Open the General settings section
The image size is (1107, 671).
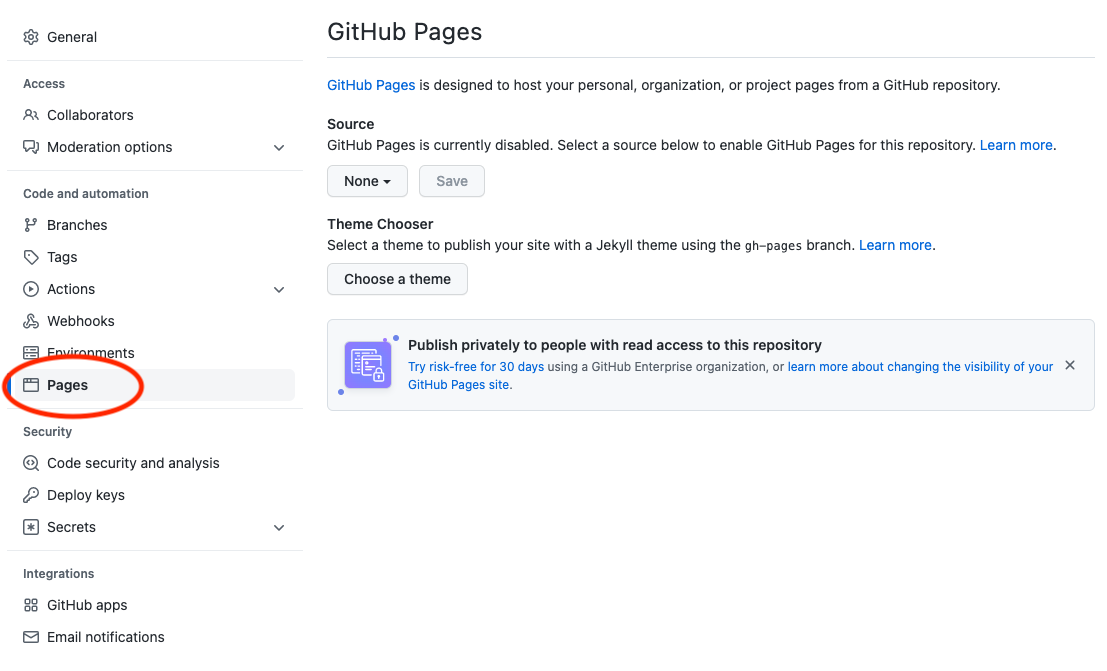pos(71,37)
